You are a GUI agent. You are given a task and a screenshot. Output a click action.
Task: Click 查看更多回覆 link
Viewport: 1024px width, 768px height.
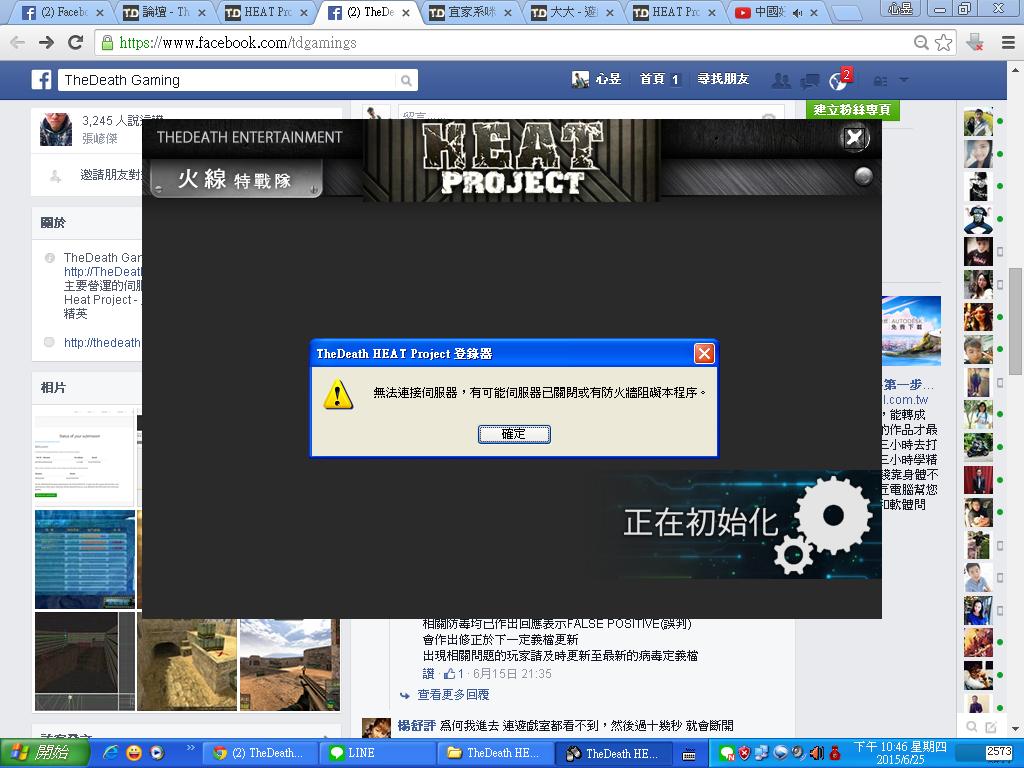point(453,695)
